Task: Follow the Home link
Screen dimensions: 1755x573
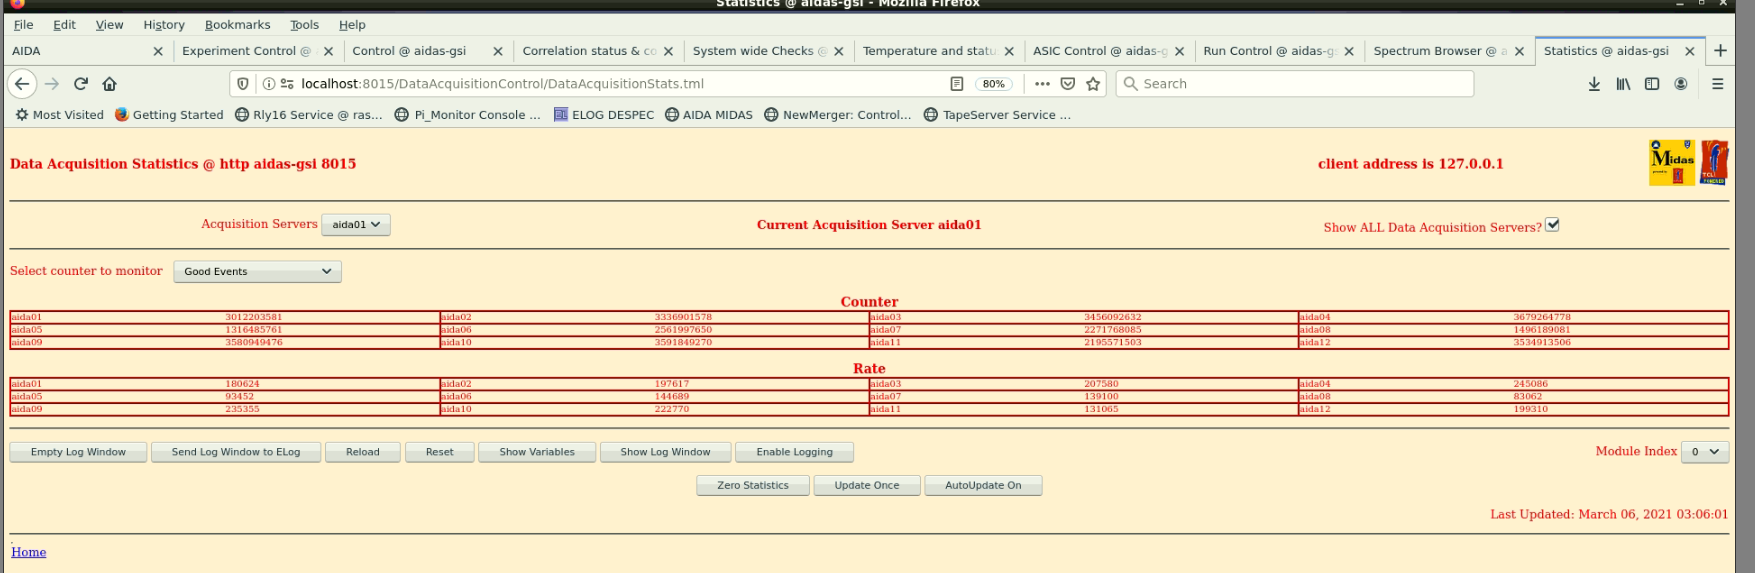Action: (x=29, y=552)
